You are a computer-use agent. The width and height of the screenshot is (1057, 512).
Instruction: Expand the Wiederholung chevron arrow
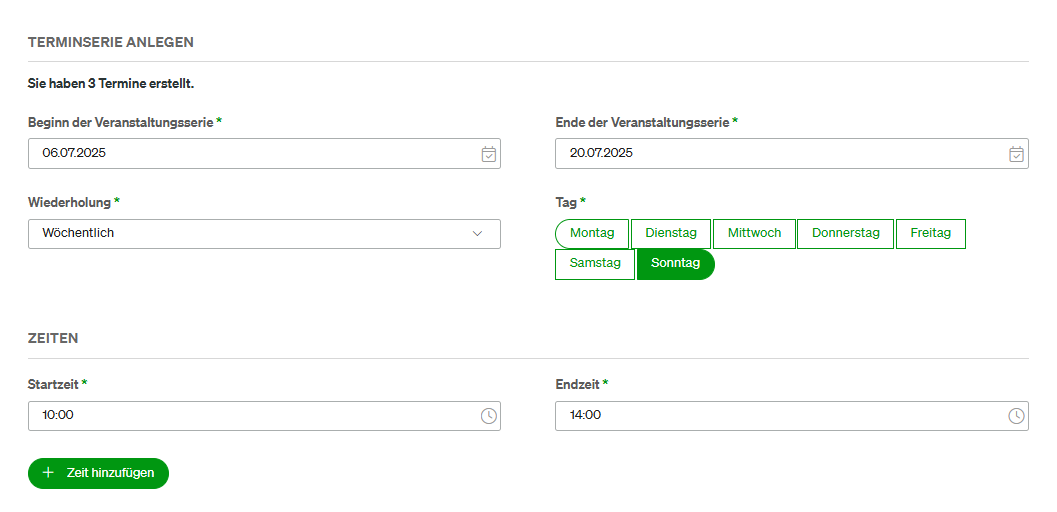coord(477,234)
